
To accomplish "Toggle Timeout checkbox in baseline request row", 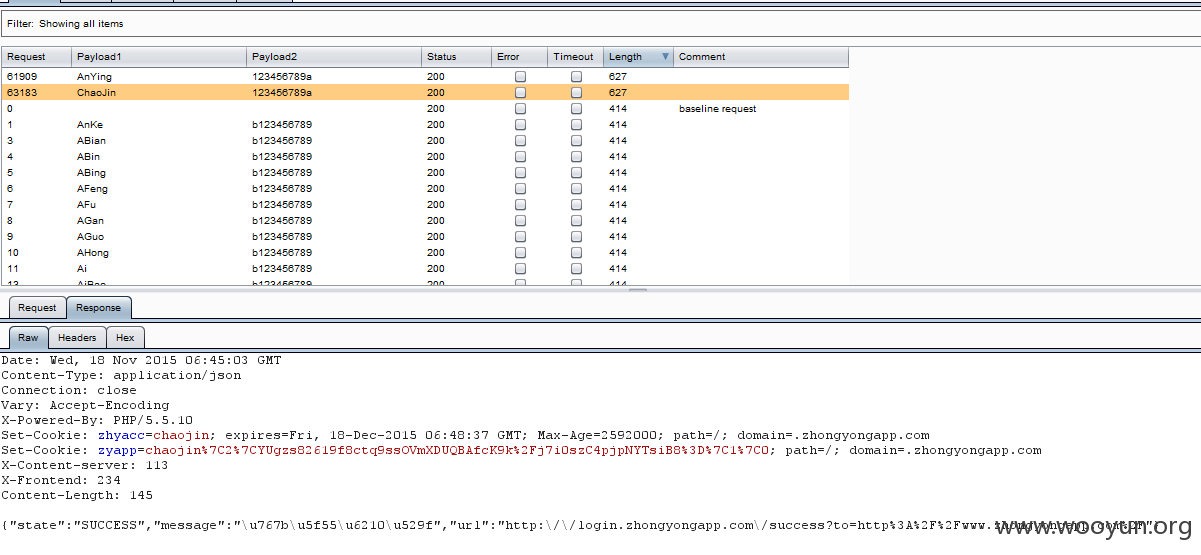I will pos(576,109).
